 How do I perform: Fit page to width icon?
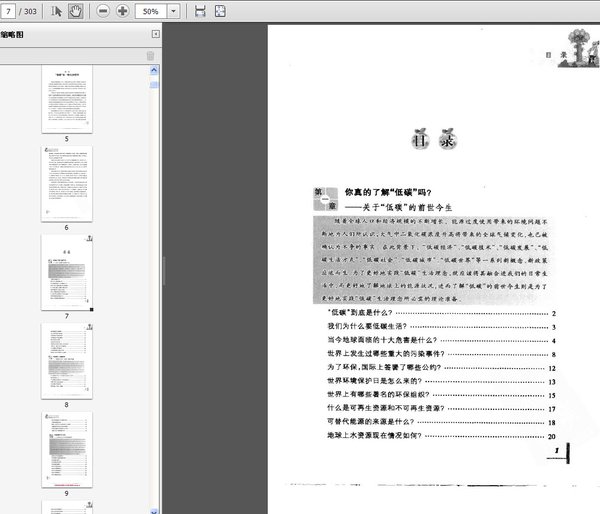(200, 11)
